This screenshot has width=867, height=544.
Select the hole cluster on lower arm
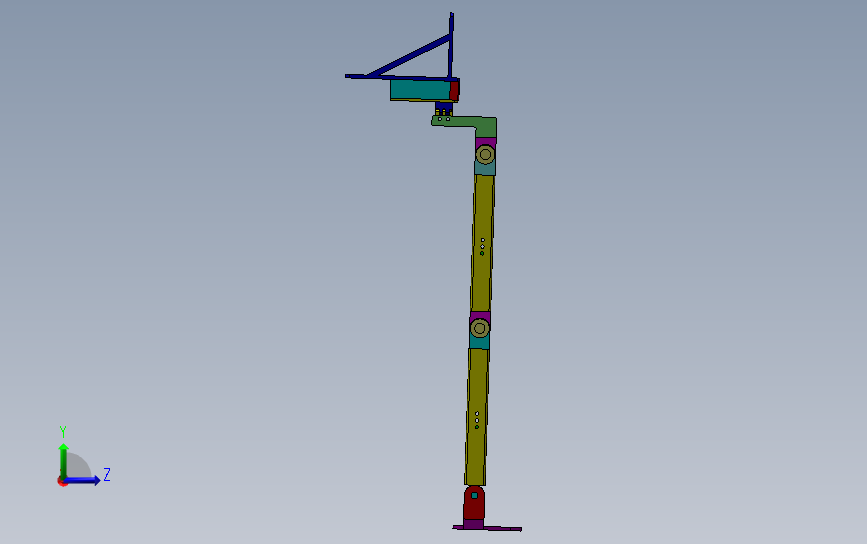[x=477, y=420]
